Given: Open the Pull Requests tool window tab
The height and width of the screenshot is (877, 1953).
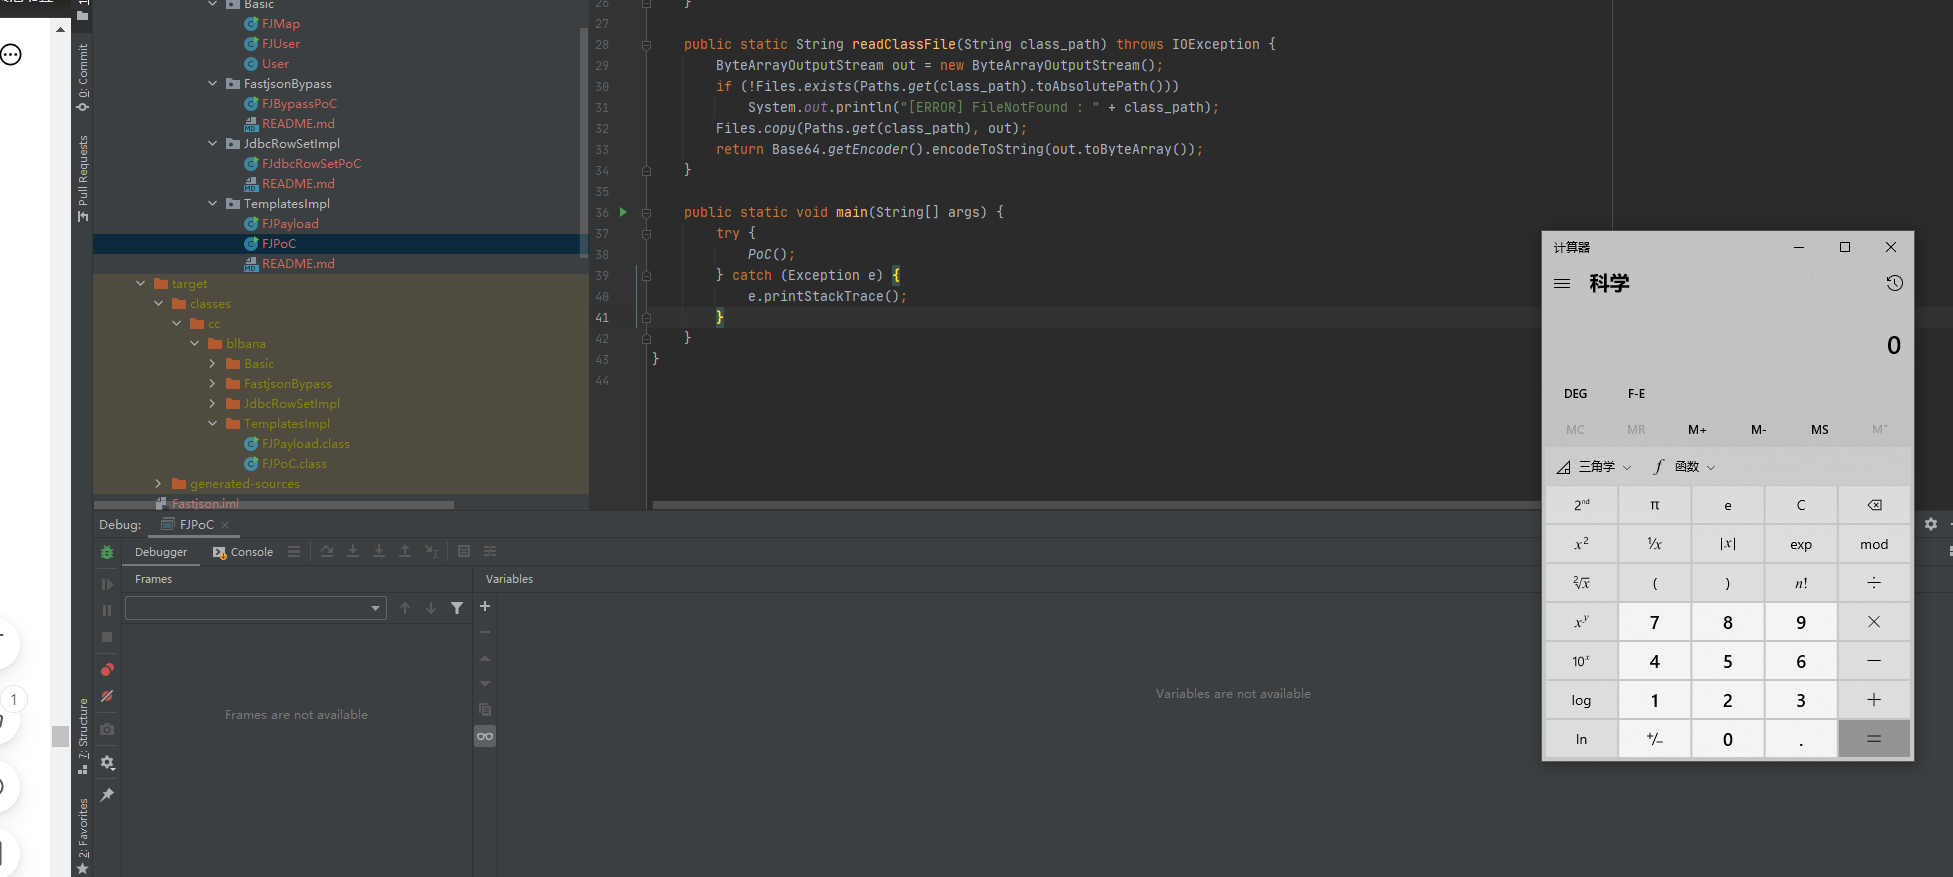Looking at the screenshot, I should point(83,178).
